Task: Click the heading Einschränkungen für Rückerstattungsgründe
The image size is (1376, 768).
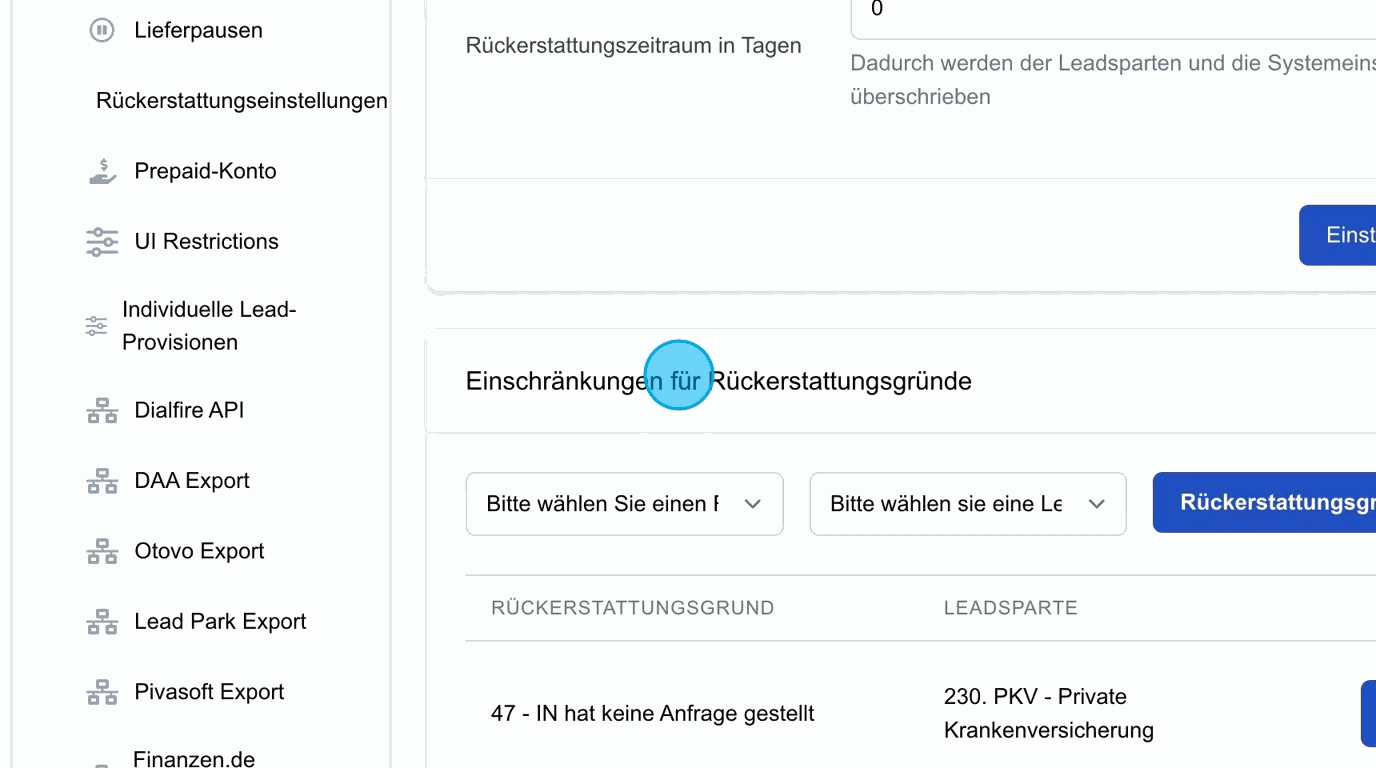Action: pos(719,381)
